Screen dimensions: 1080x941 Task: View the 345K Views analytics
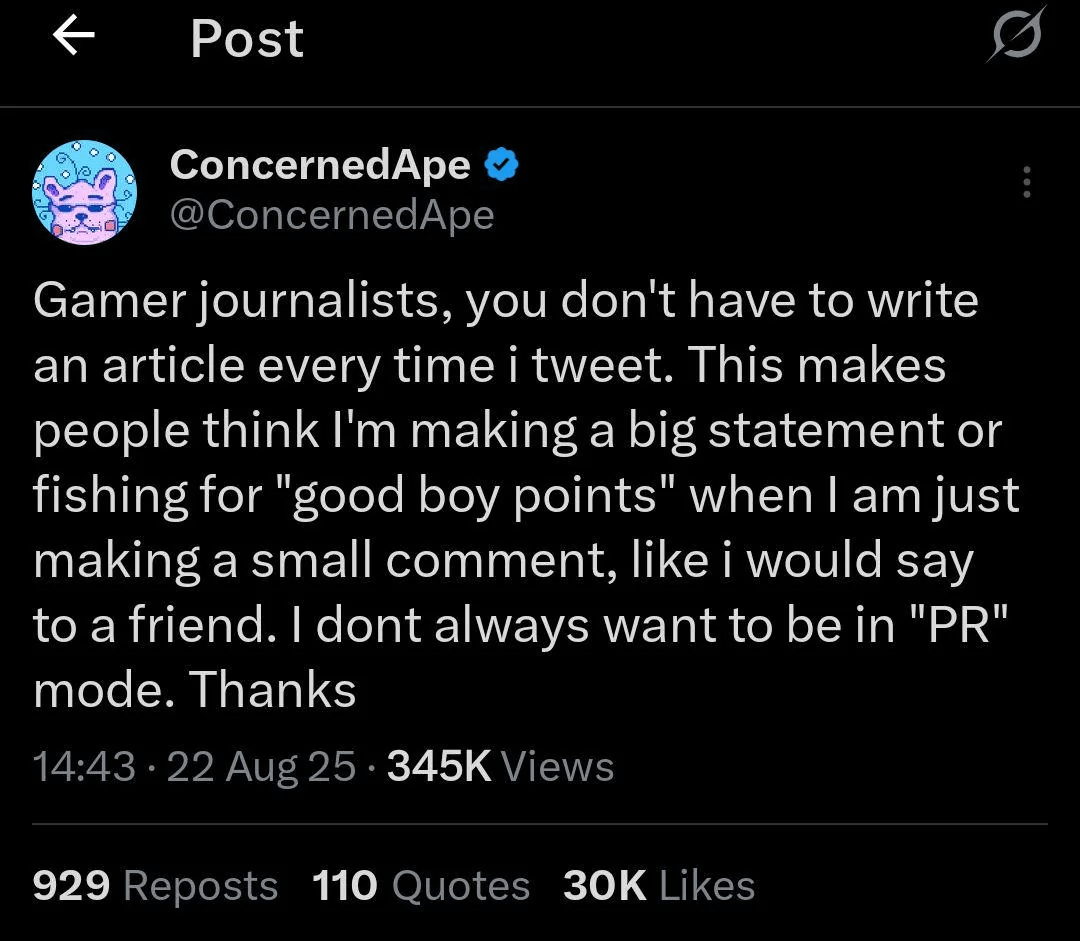point(500,766)
